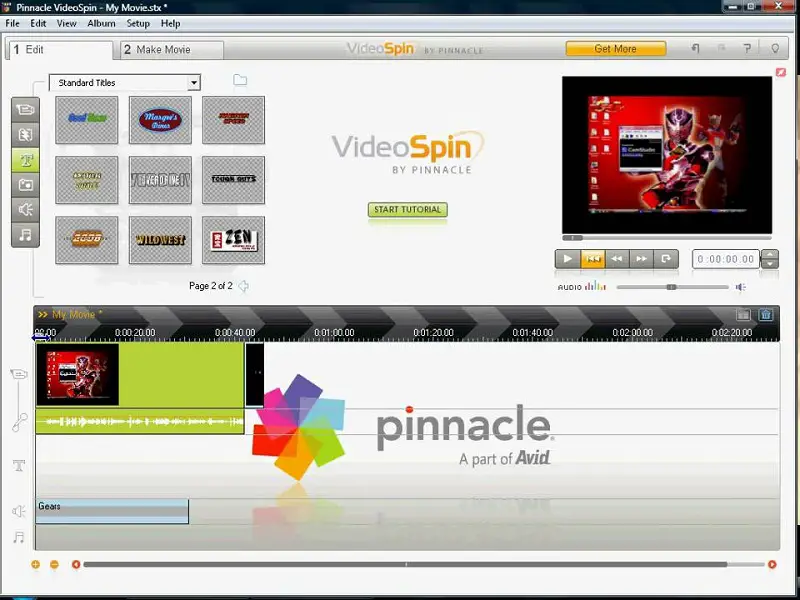
Task: Select the green audio waveform clip
Action: (x=140, y=421)
